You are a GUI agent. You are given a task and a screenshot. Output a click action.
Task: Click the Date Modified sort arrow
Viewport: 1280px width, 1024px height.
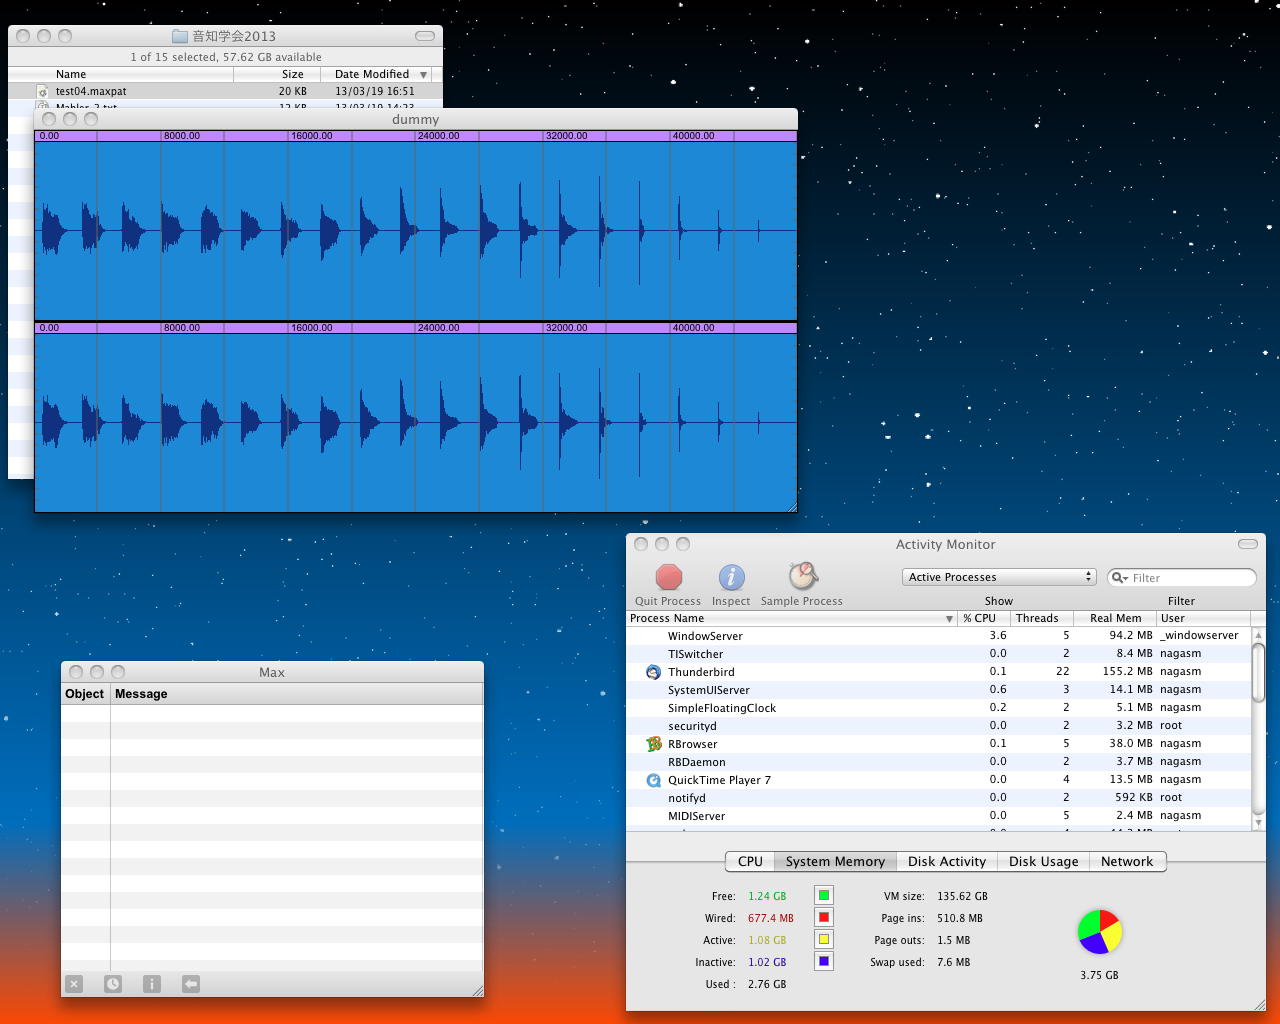[424, 74]
